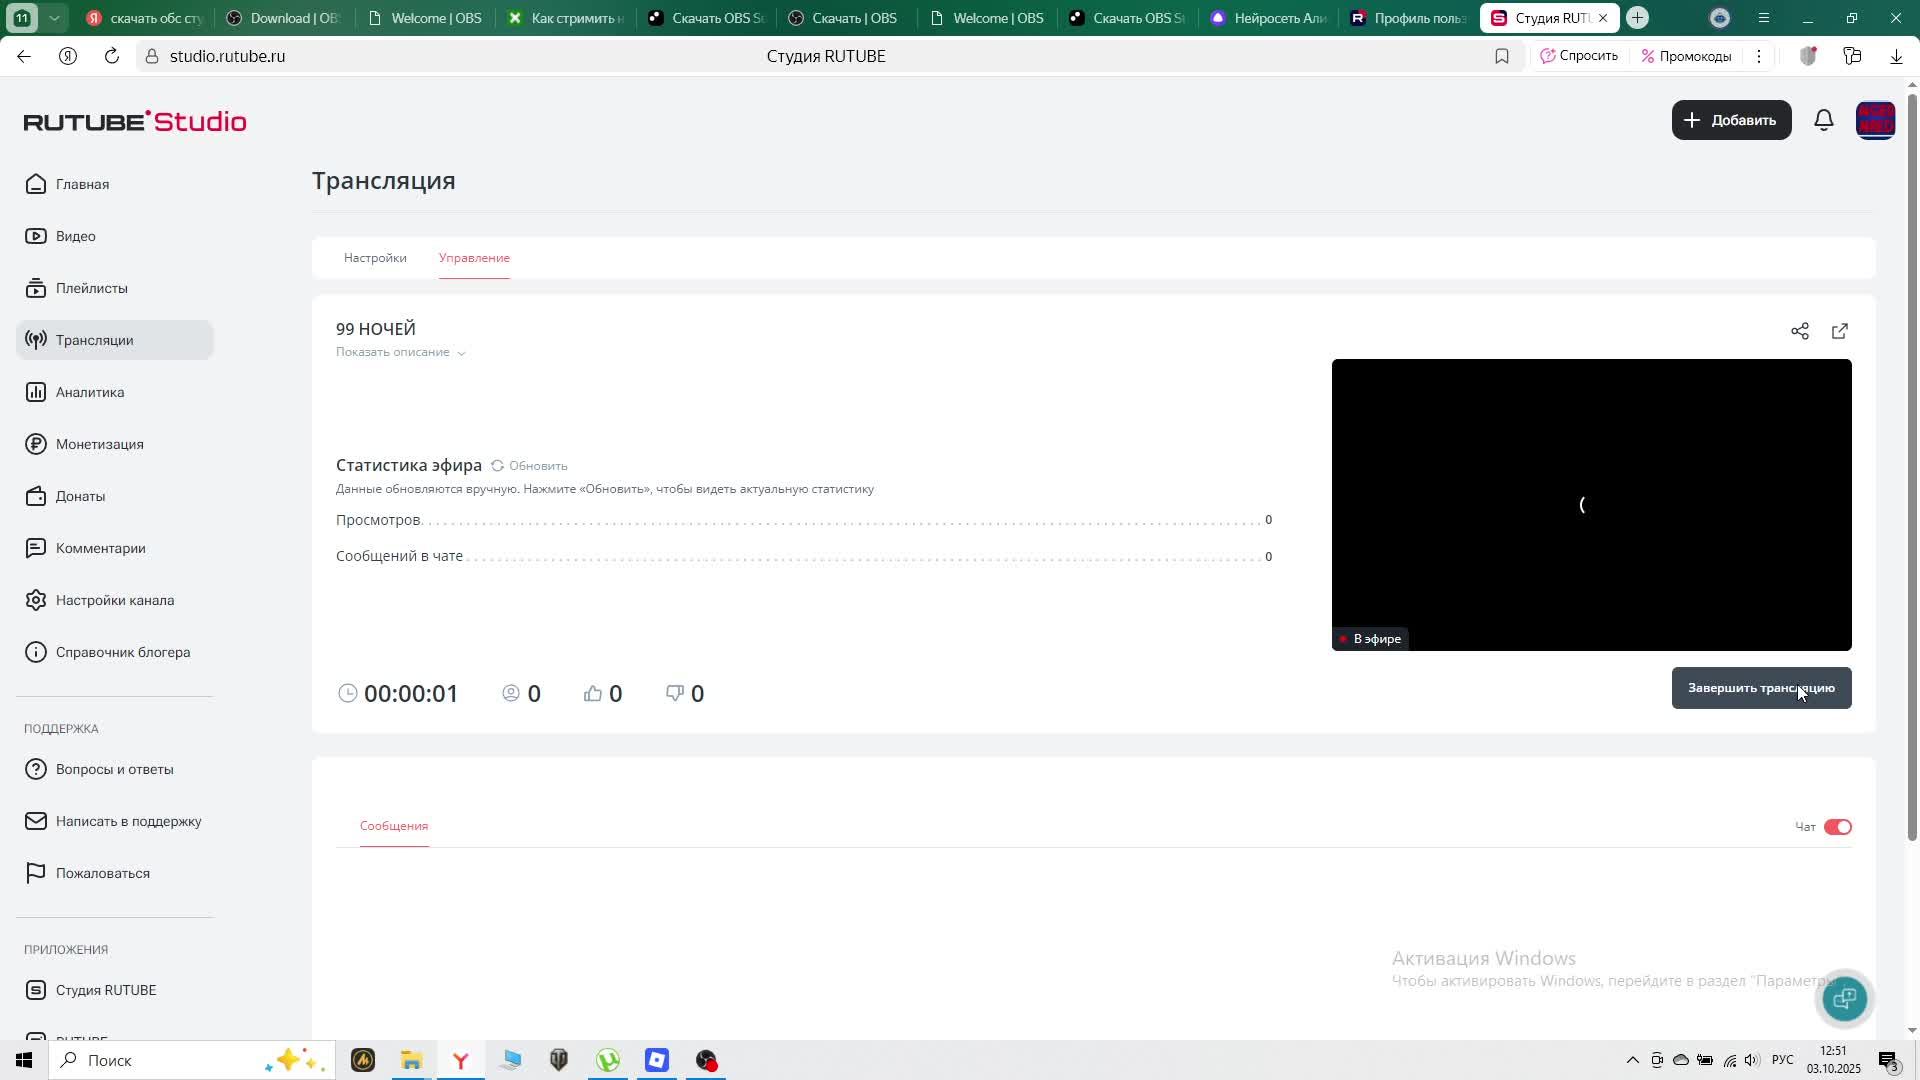Open the browser tab list dropdown arrow
This screenshot has width=1920, height=1080.
coord(54,18)
